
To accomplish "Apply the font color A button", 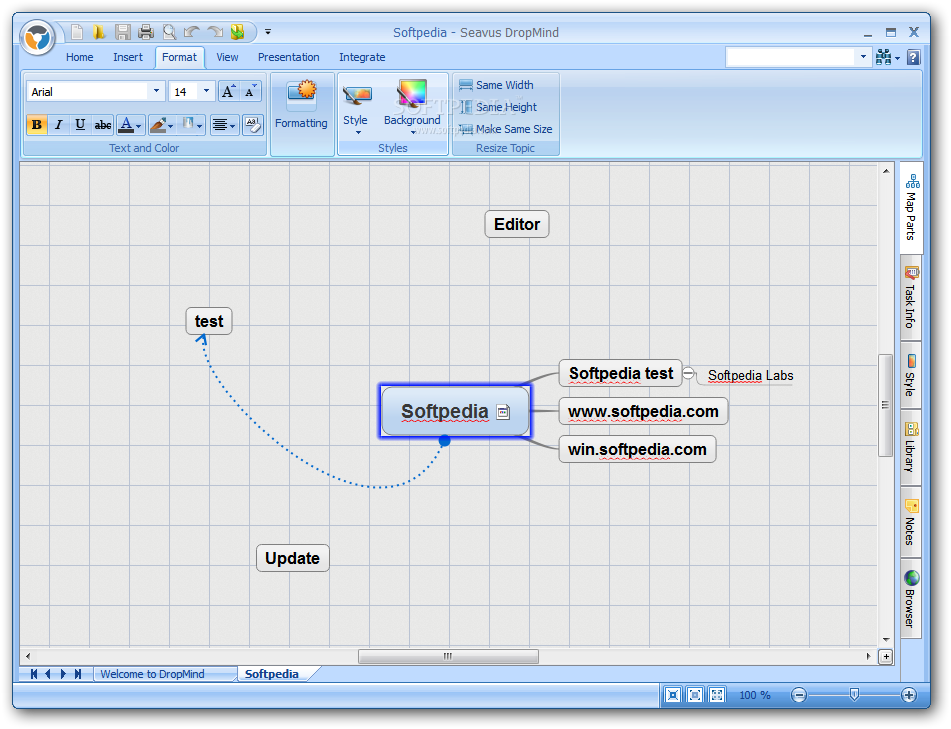I will 126,125.
